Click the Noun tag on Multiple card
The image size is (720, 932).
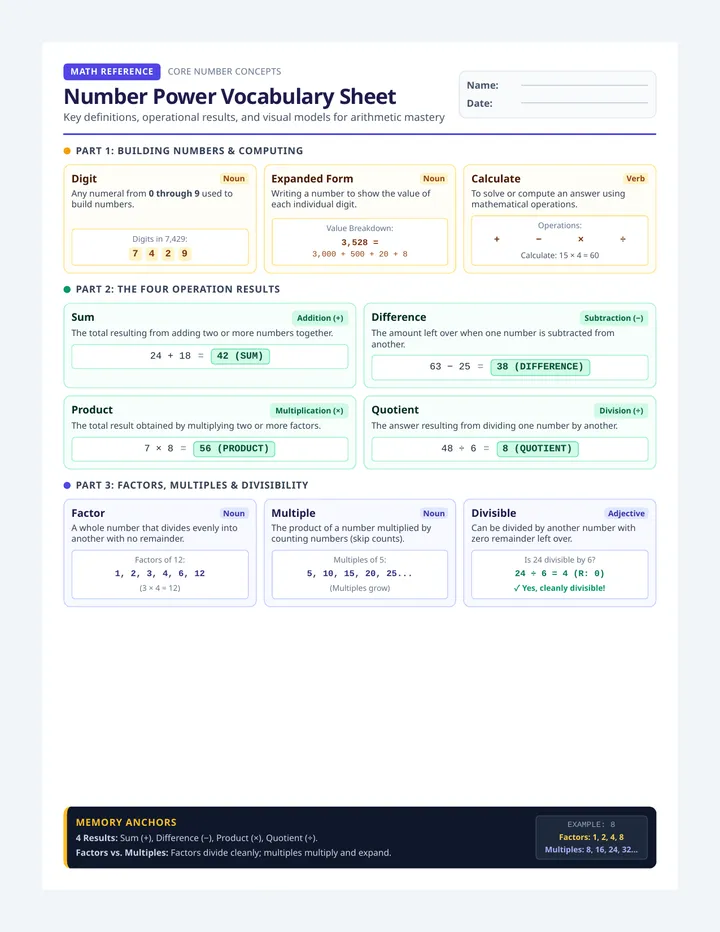[433, 514]
